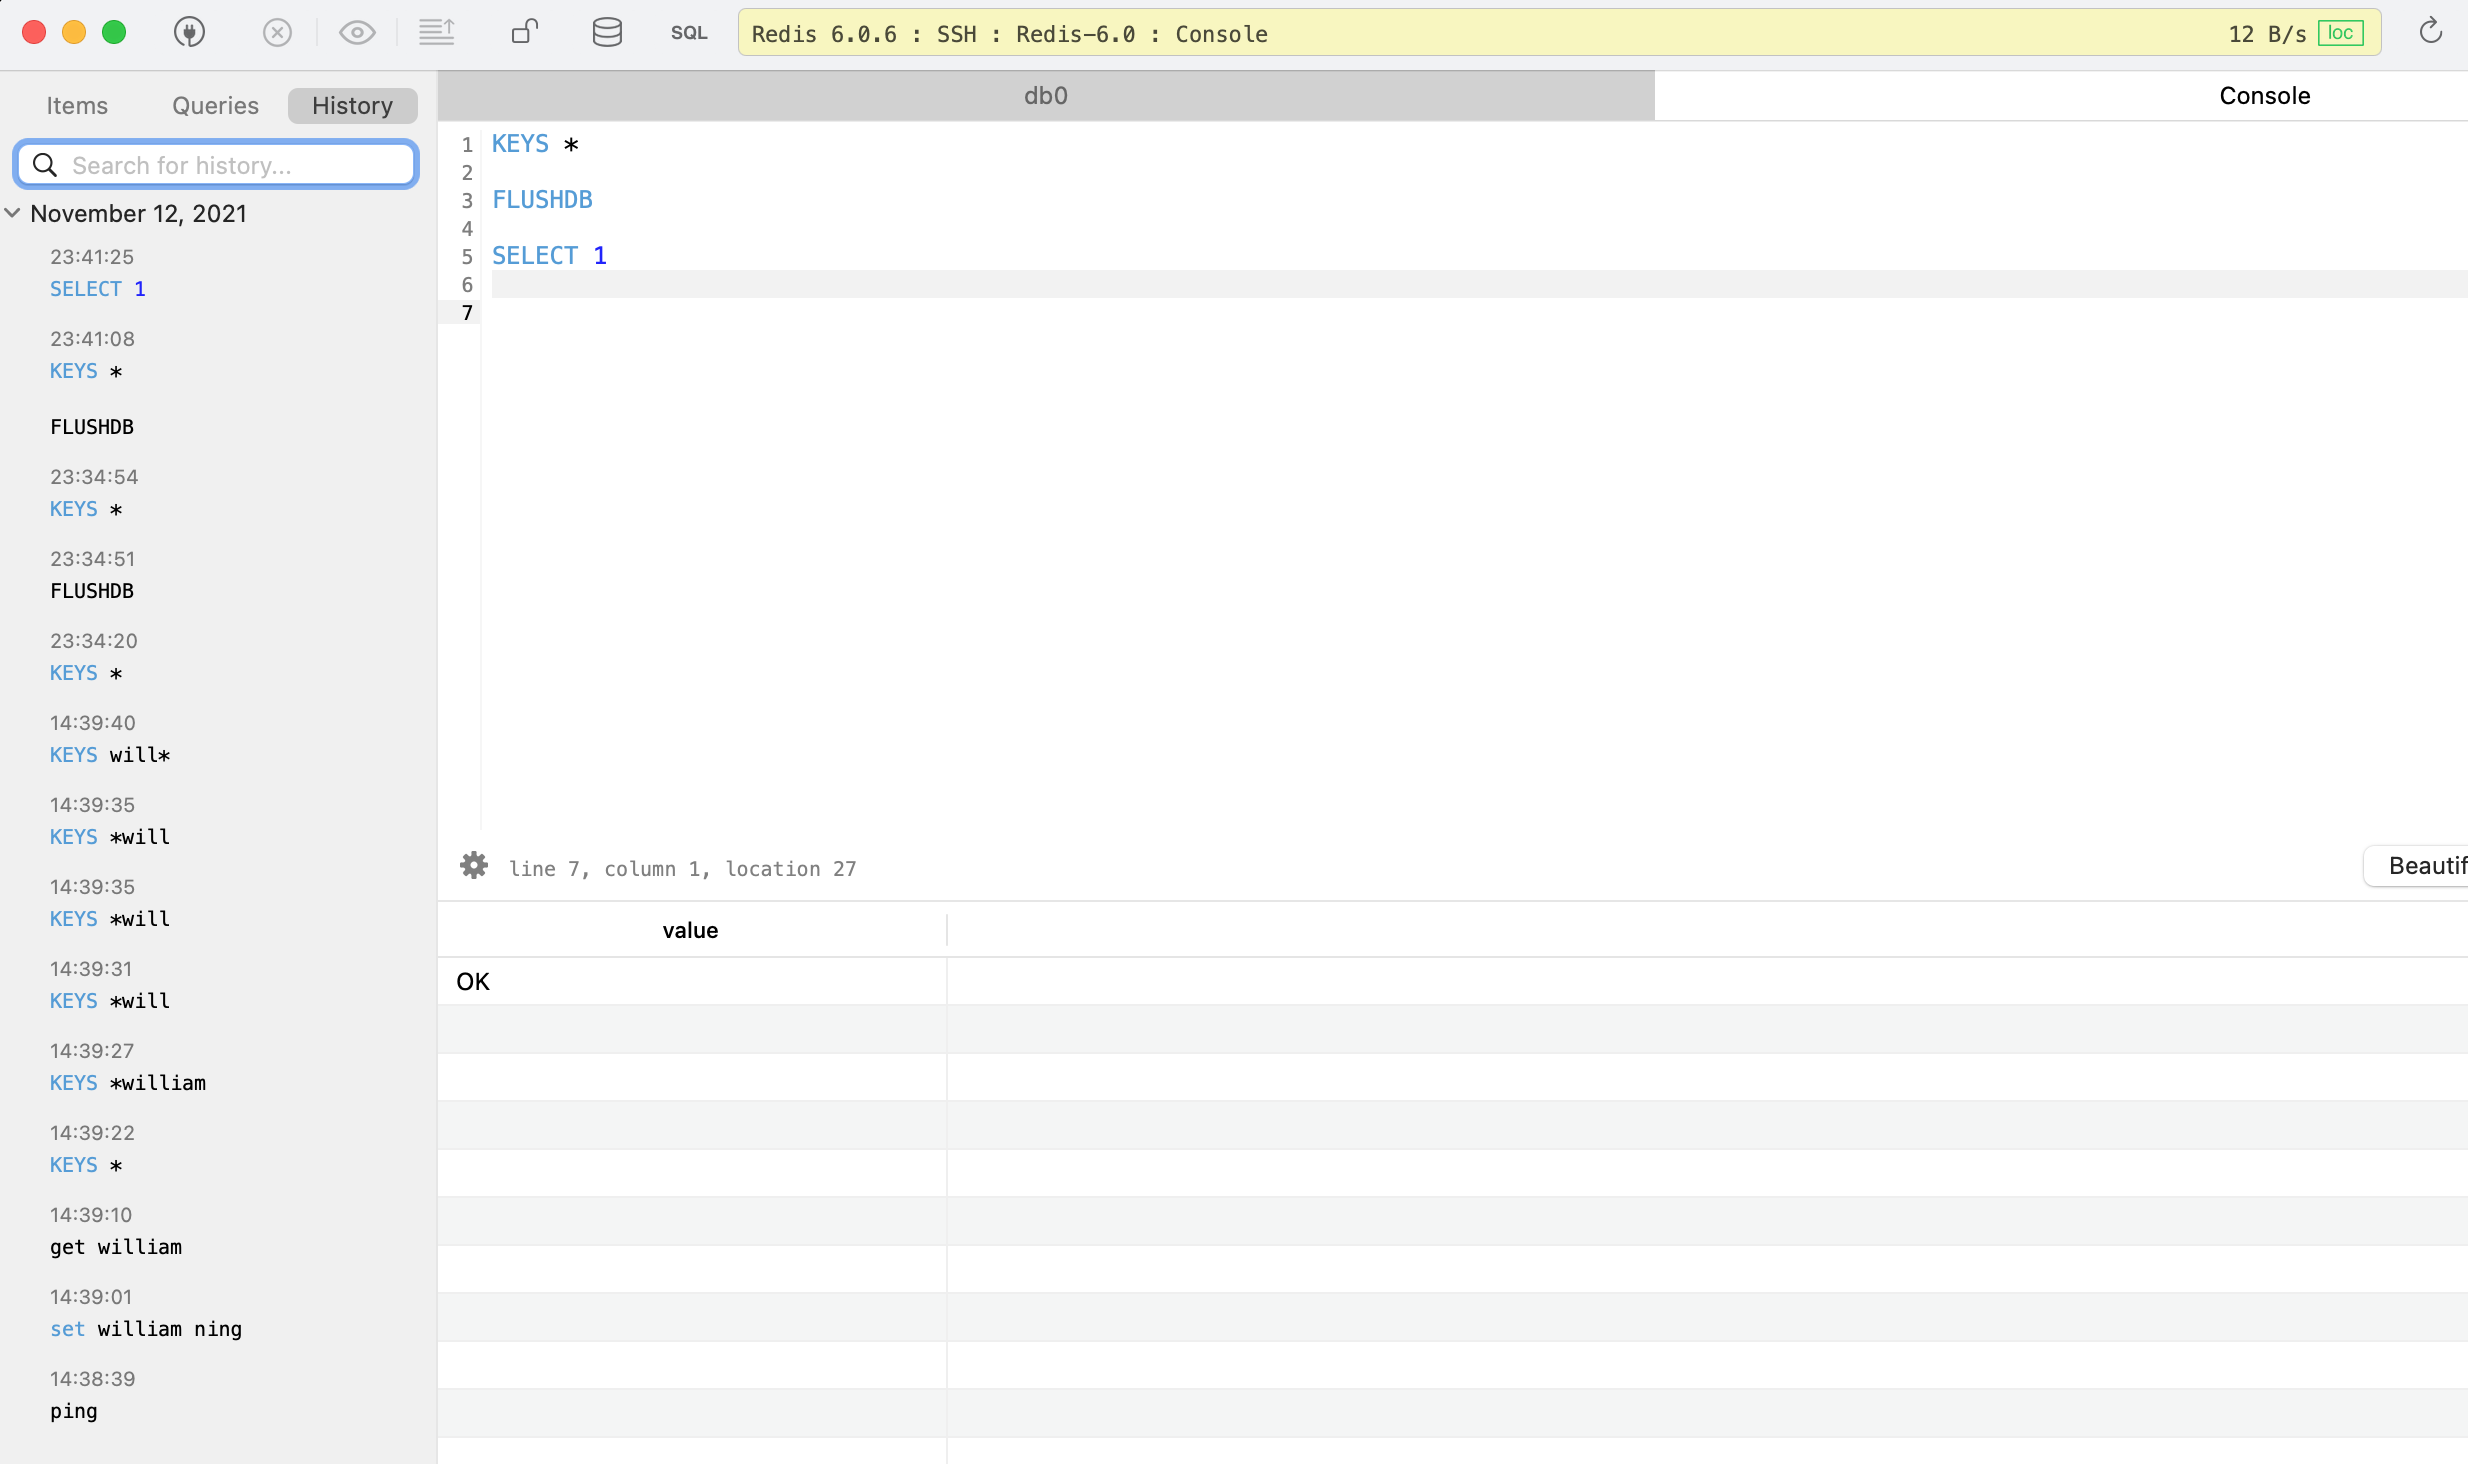
Task: Switch to the Queries tab
Action: [215, 105]
